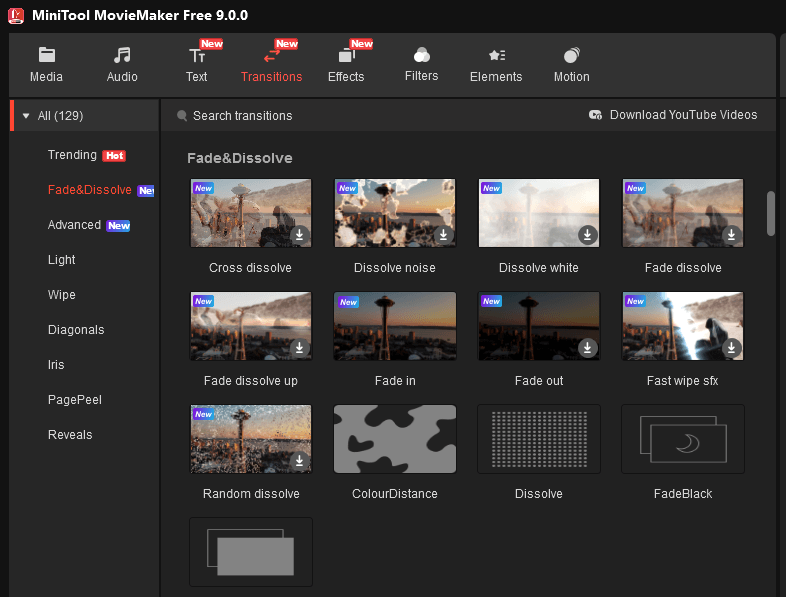786x597 pixels.
Task: Click the Fade in label
Action: 395,381
